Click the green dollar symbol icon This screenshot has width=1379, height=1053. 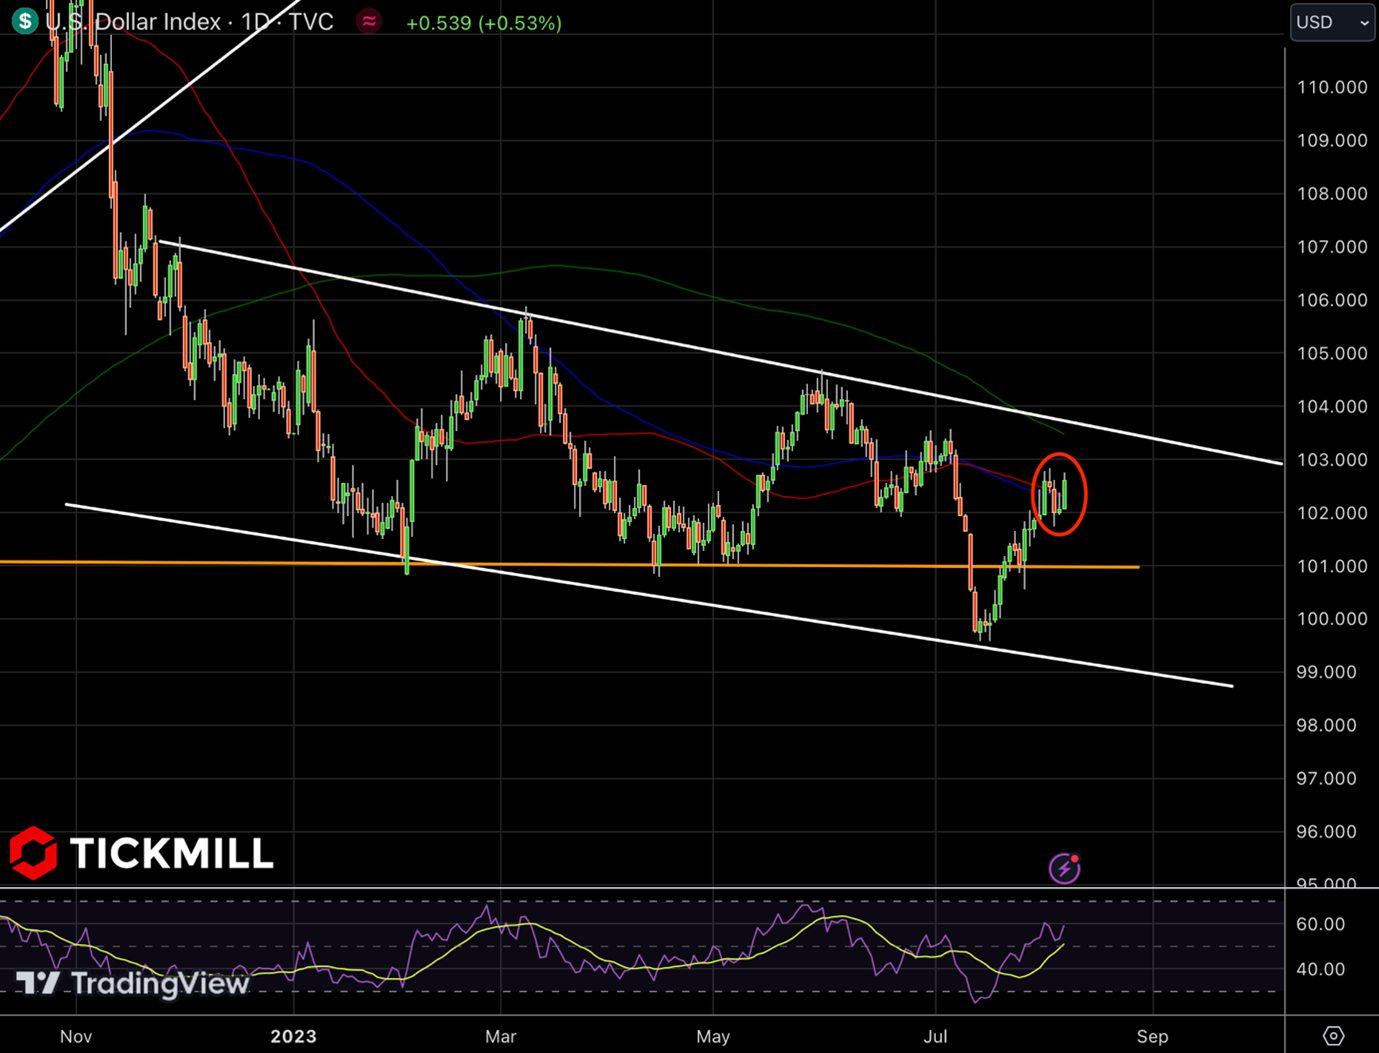[x=24, y=20]
